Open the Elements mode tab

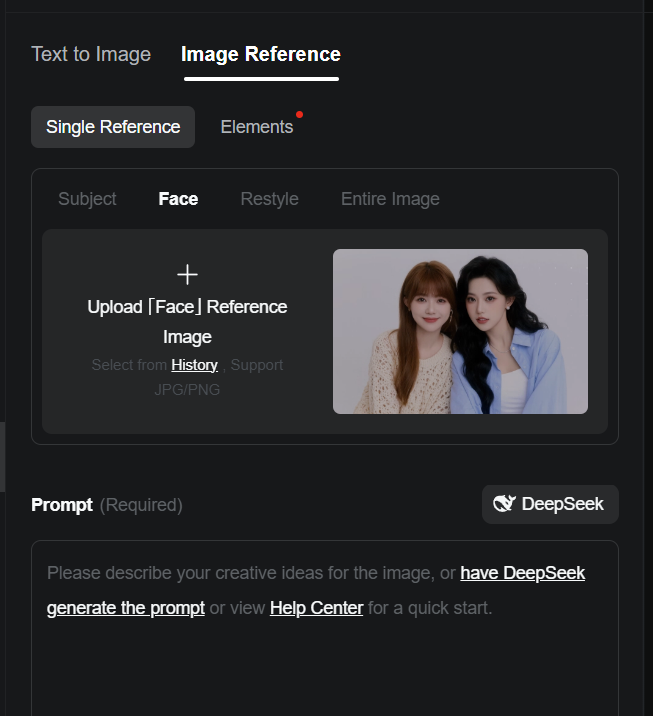257,127
